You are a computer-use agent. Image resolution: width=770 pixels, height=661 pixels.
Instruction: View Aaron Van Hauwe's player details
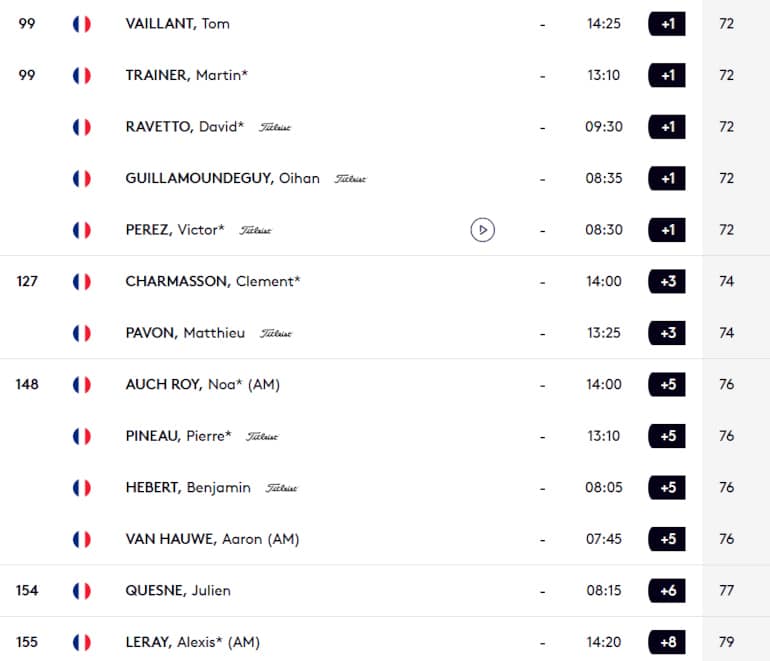[x=212, y=539]
